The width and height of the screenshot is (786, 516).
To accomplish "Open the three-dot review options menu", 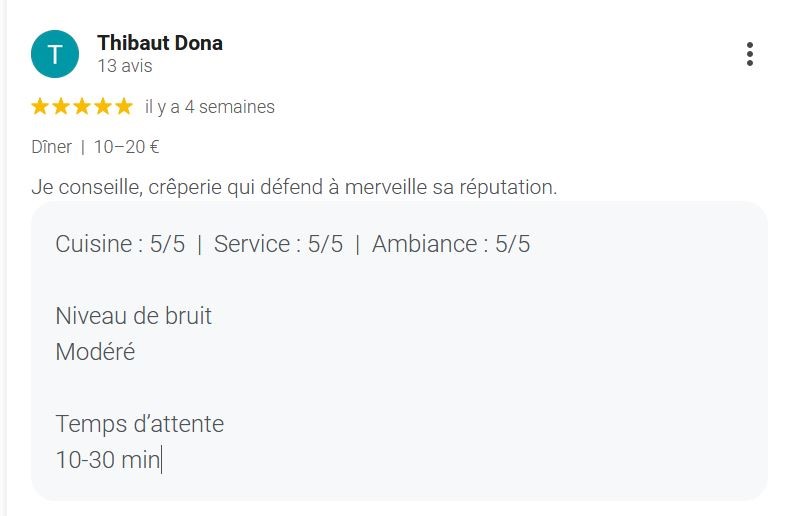I will tap(749, 54).
